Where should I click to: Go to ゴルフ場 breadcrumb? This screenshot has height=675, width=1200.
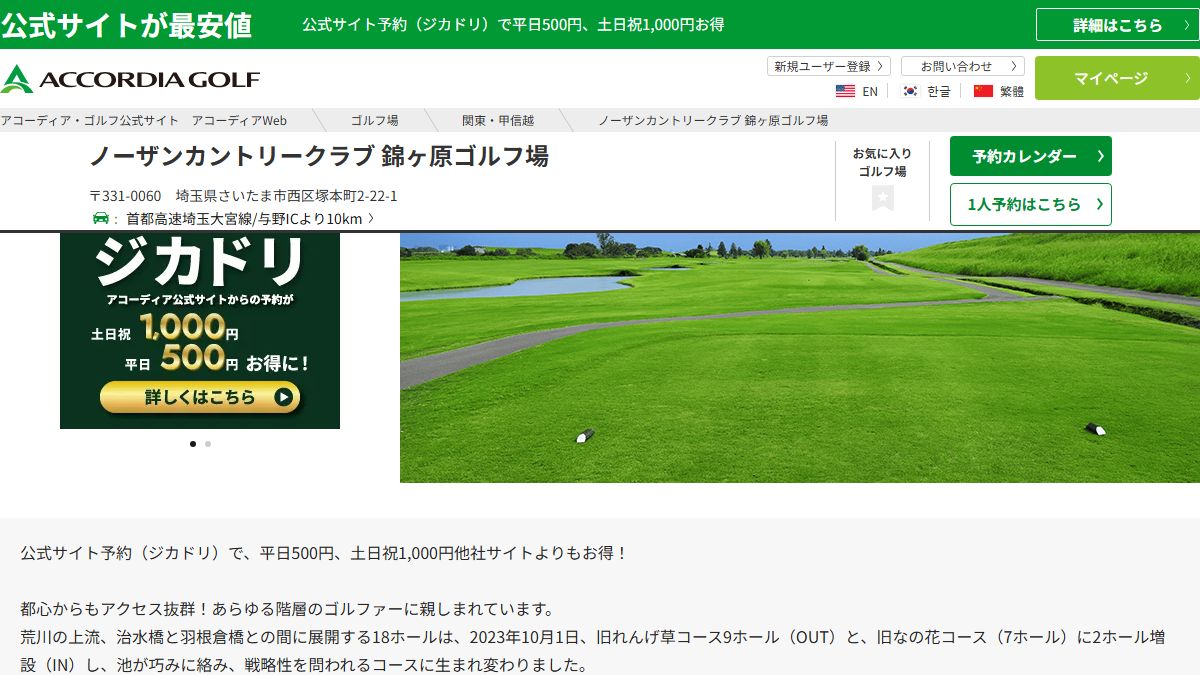pyautogui.click(x=374, y=120)
